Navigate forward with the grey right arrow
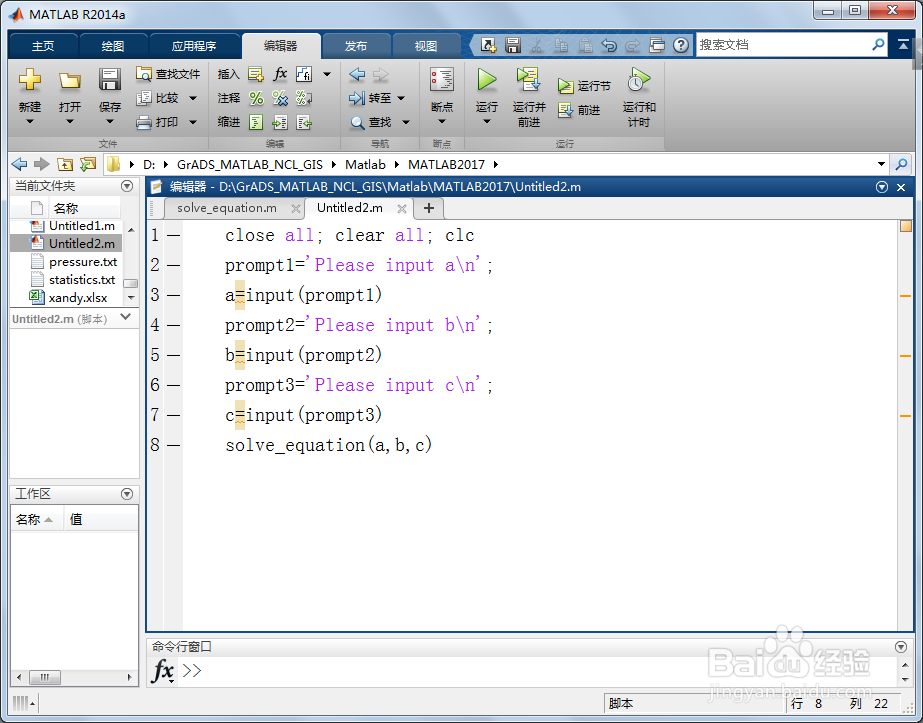The image size is (923, 723). (x=381, y=74)
